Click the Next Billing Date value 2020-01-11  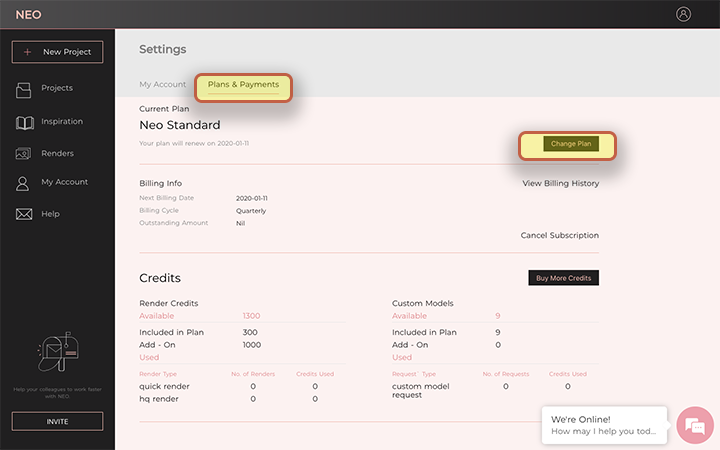coord(252,198)
